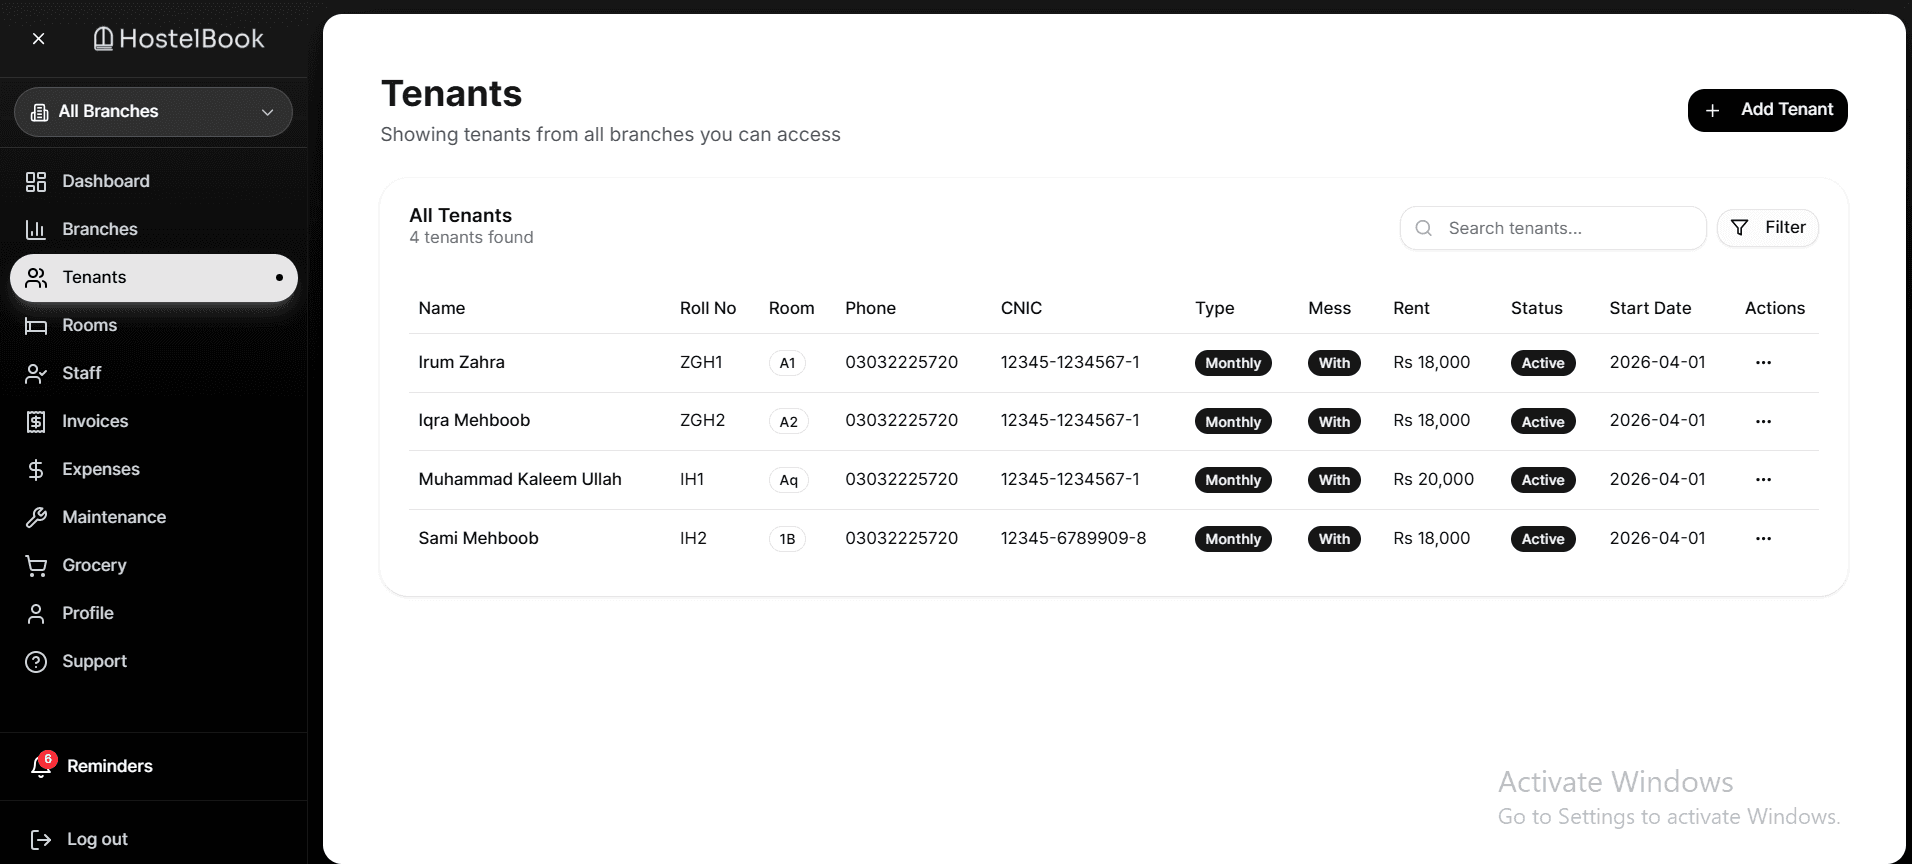Log out using the Log out label
Viewport: 1912px width, 864px height.
click(x=97, y=840)
